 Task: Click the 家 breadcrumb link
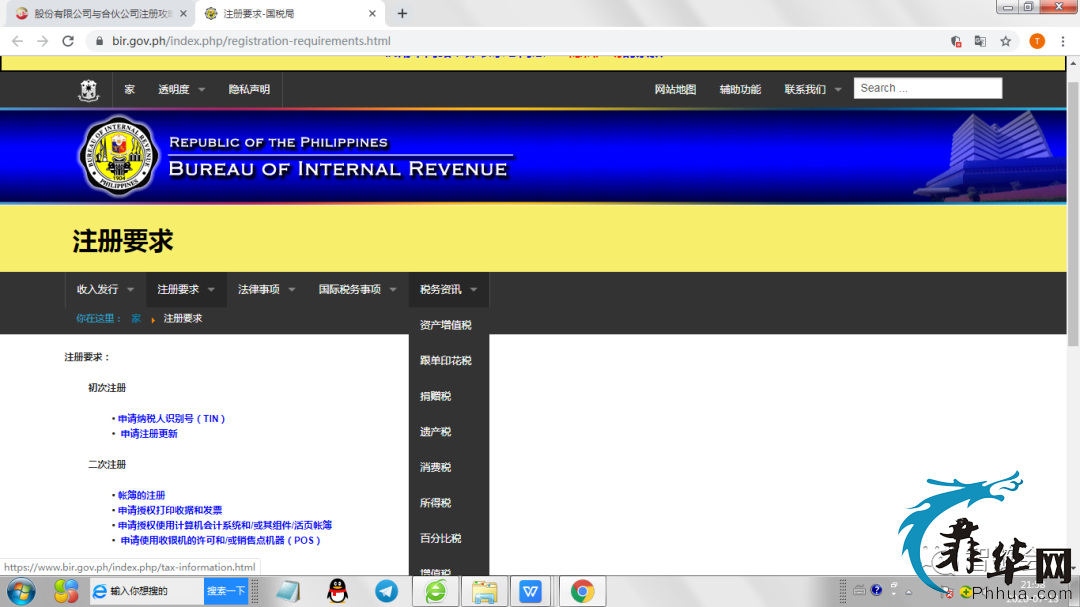(x=136, y=318)
